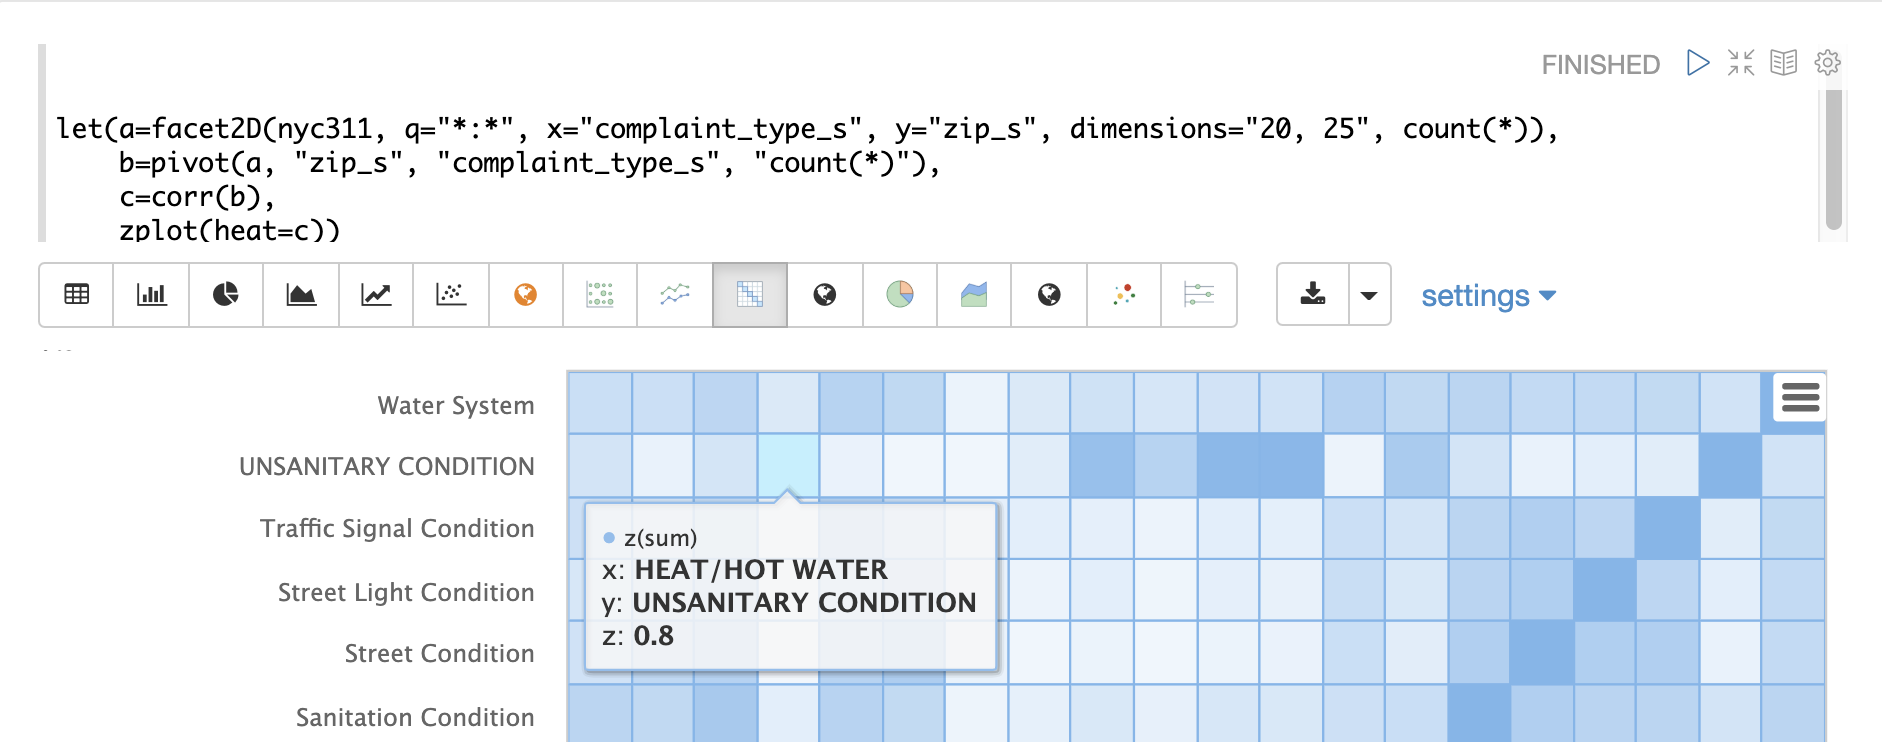The height and width of the screenshot is (742, 1882).
Task: Open the download format dropdown arrow
Action: tap(1369, 295)
